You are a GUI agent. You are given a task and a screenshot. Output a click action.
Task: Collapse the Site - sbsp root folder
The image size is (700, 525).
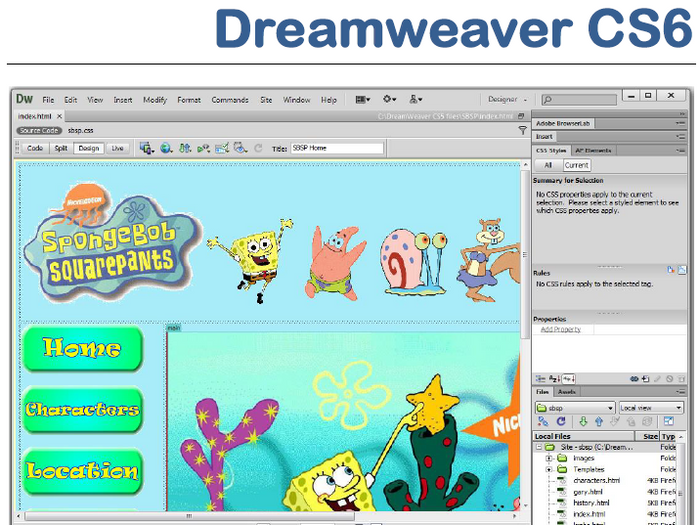click(539, 447)
